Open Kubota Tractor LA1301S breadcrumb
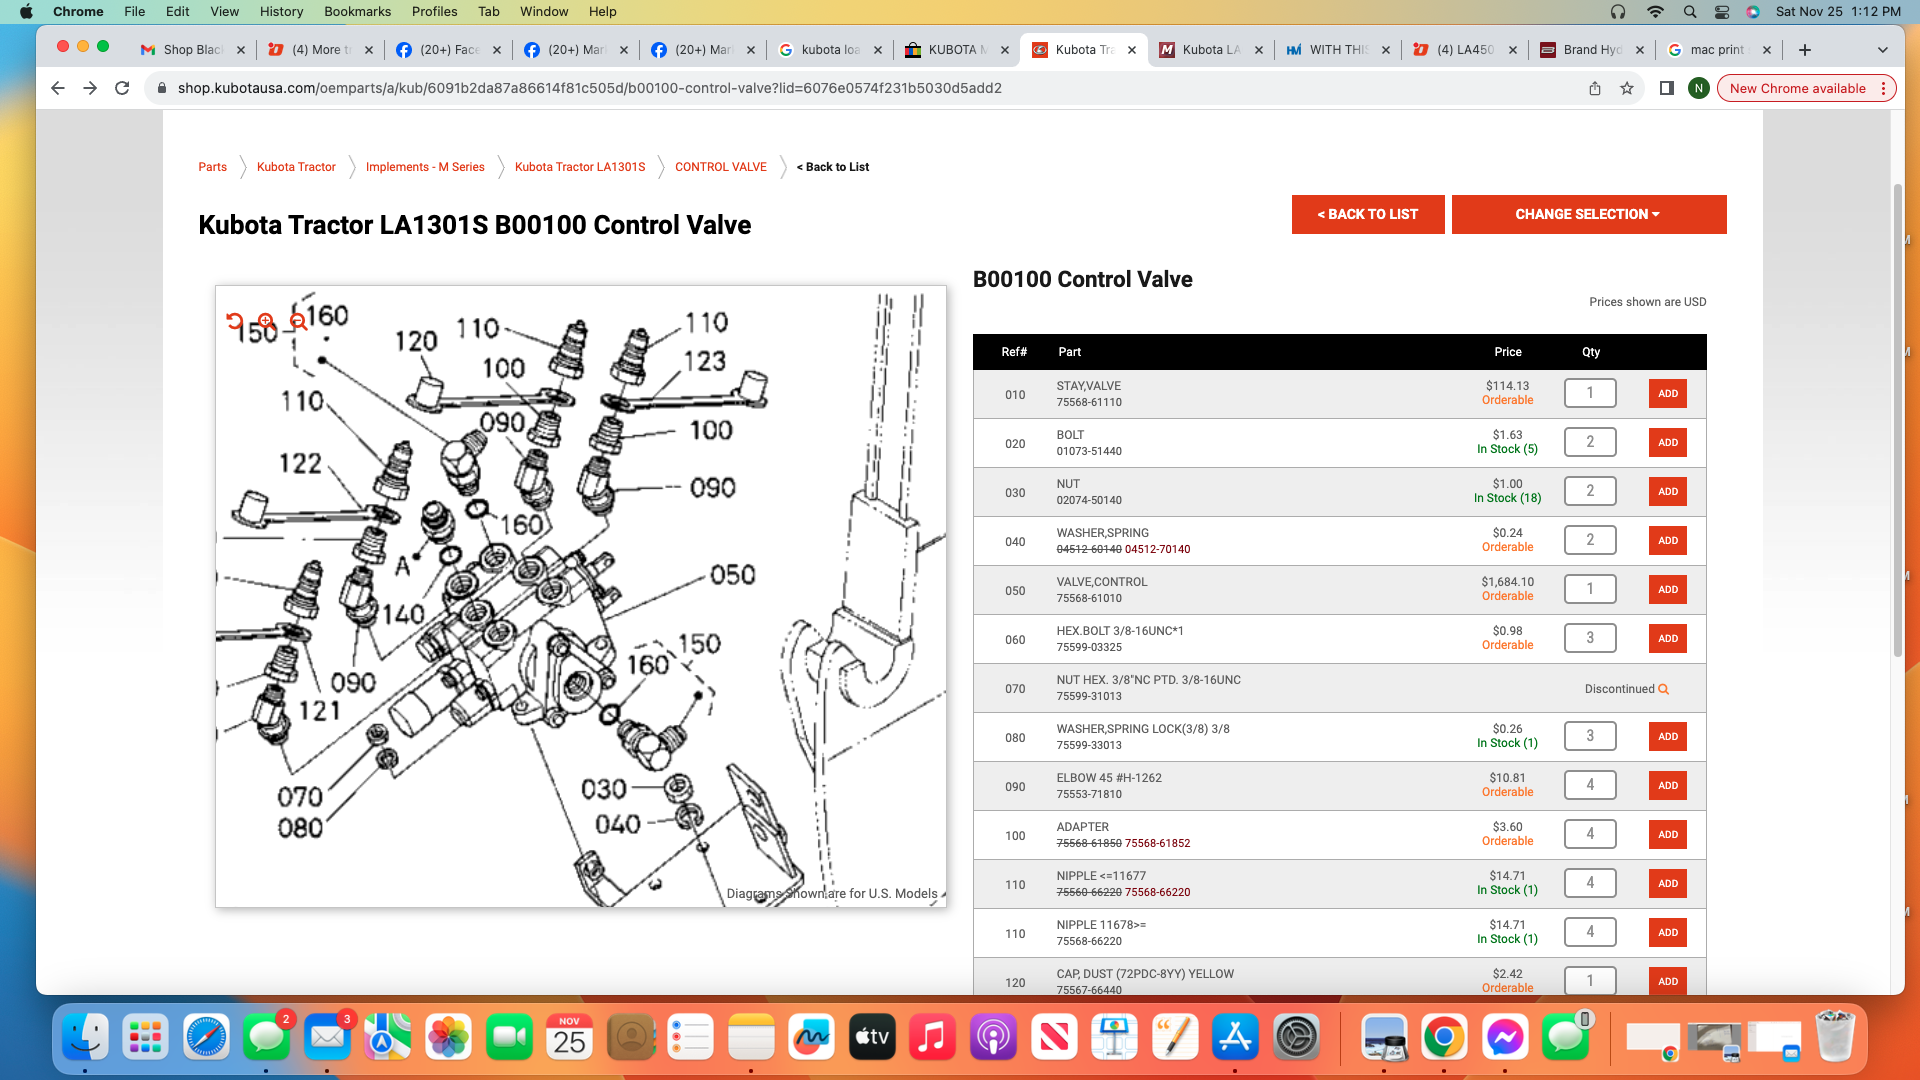1920x1080 pixels. [580, 167]
